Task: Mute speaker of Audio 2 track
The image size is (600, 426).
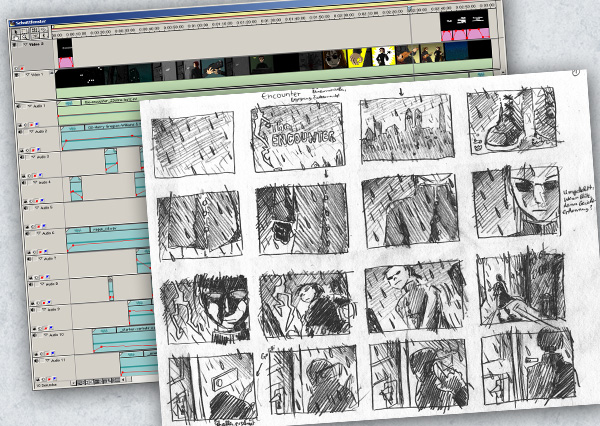Action: pos(20,132)
